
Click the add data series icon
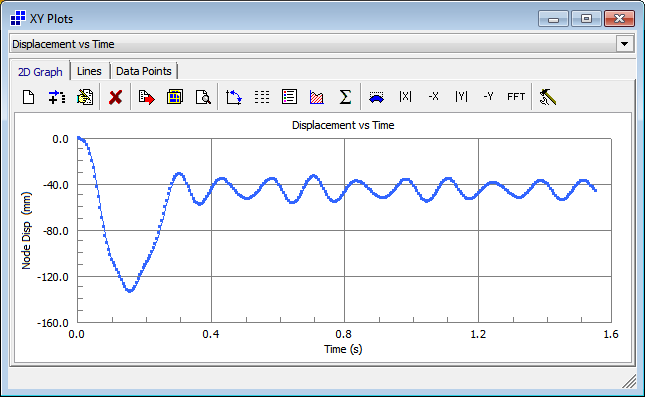[56, 97]
